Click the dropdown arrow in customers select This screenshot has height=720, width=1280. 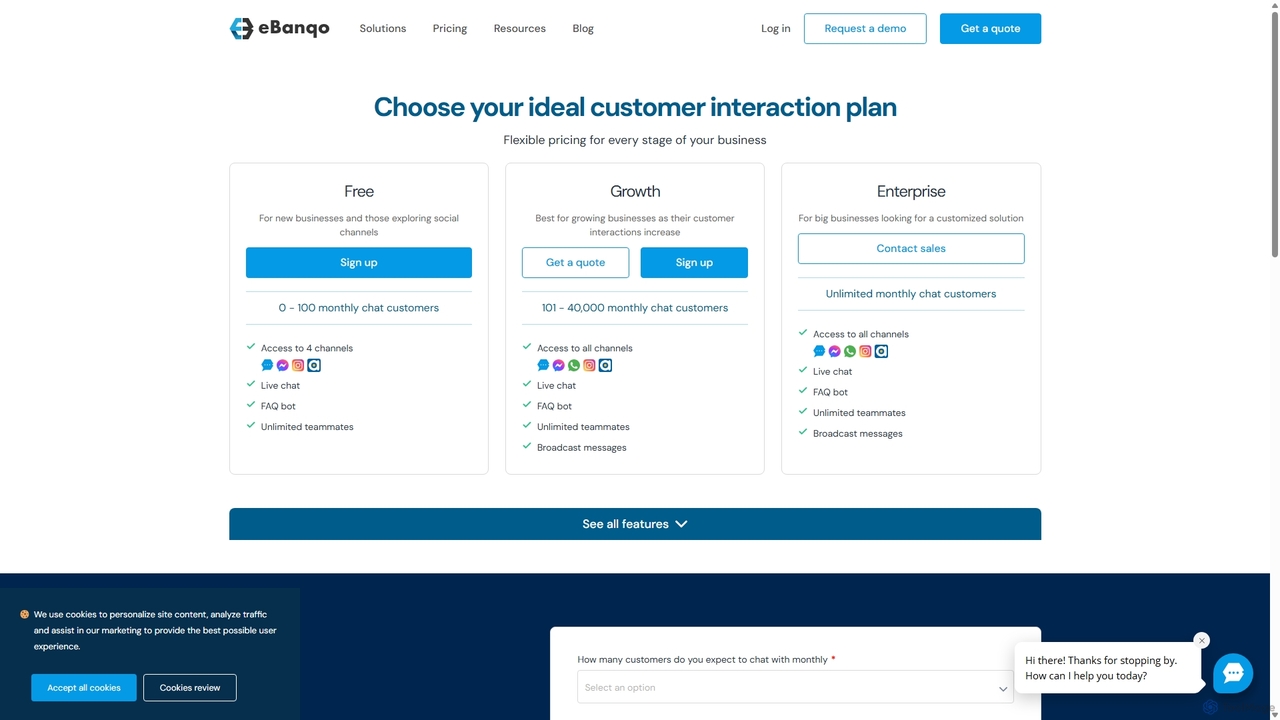[x=1002, y=688]
